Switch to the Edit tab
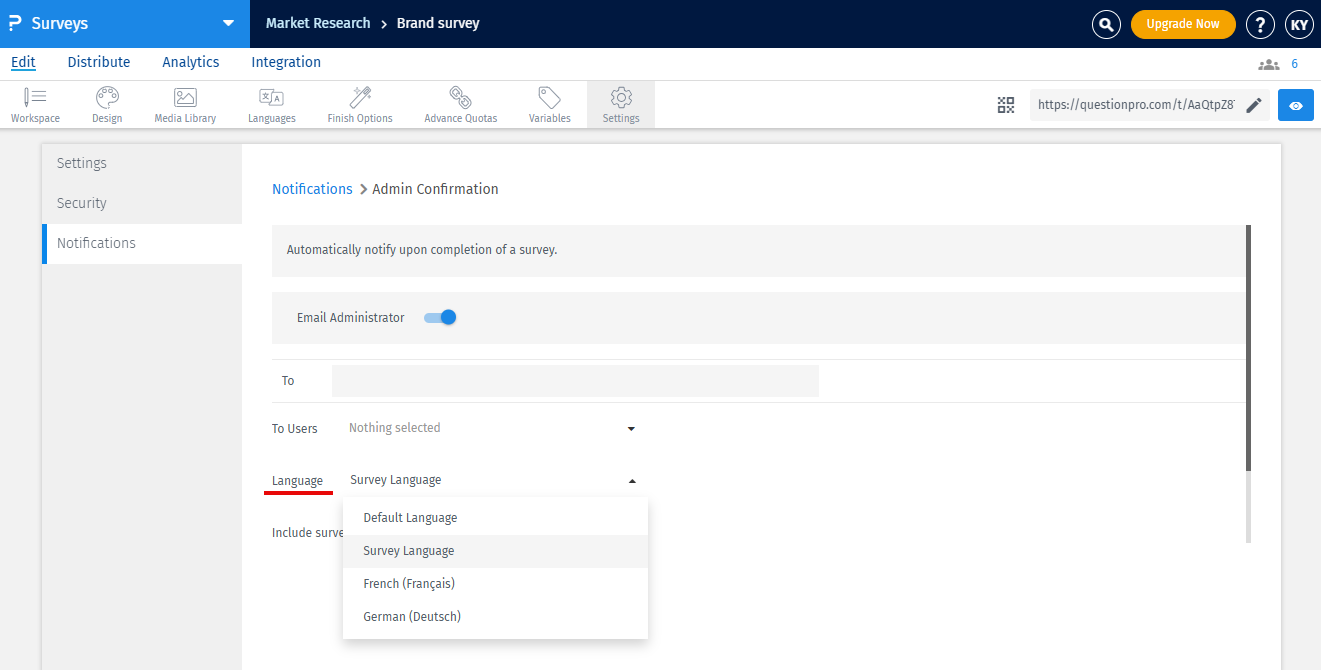The height and width of the screenshot is (670, 1321). [x=23, y=62]
